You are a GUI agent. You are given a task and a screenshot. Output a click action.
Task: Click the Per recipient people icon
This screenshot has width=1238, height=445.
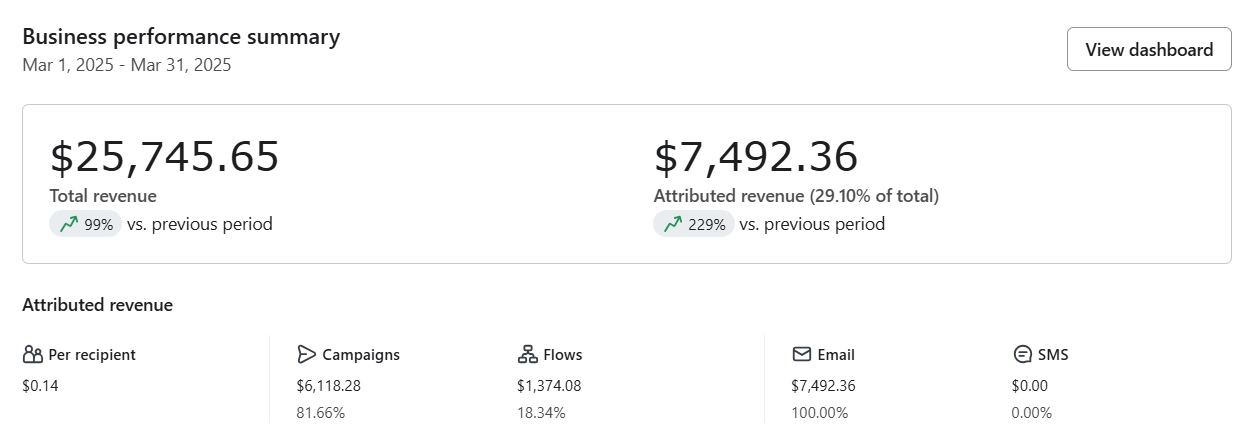tap(33, 355)
